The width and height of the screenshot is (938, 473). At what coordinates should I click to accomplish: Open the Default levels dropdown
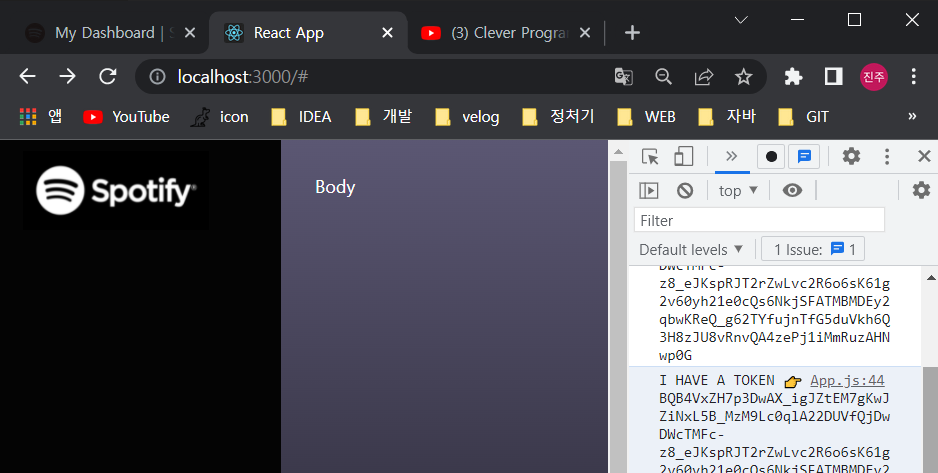(x=691, y=249)
